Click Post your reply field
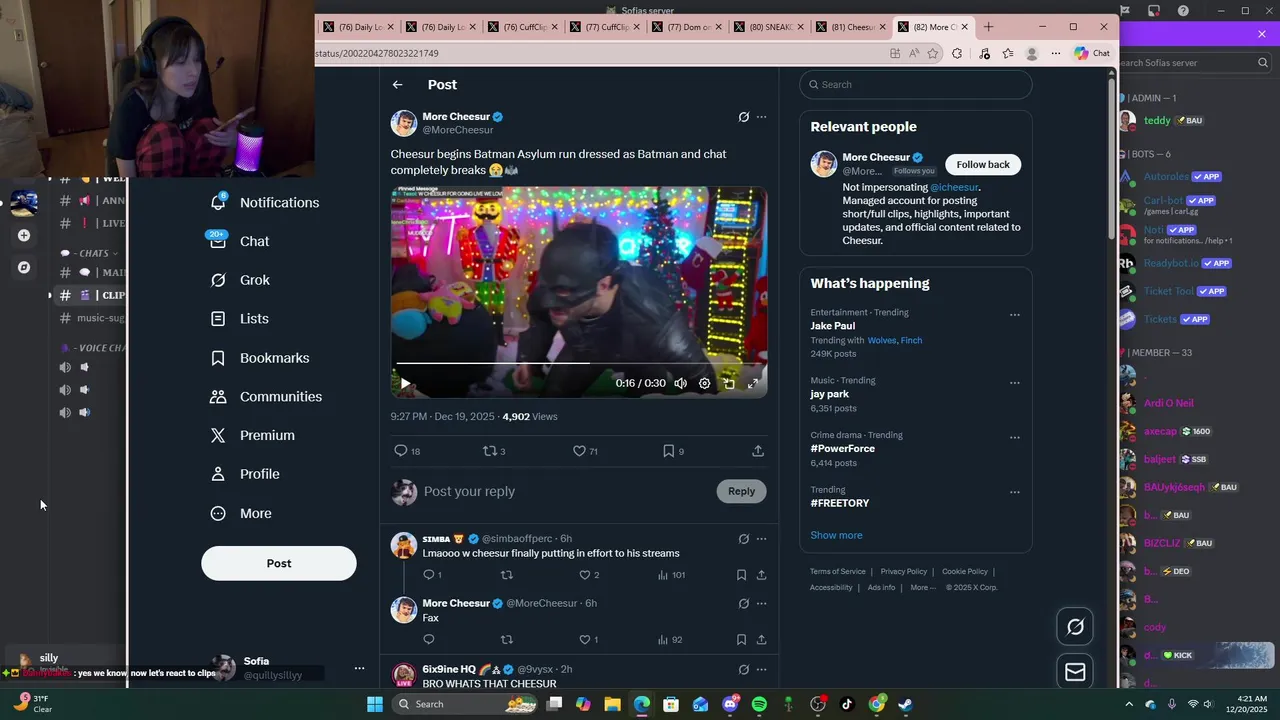This screenshot has height=720, width=1280. pyautogui.click(x=565, y=491)
